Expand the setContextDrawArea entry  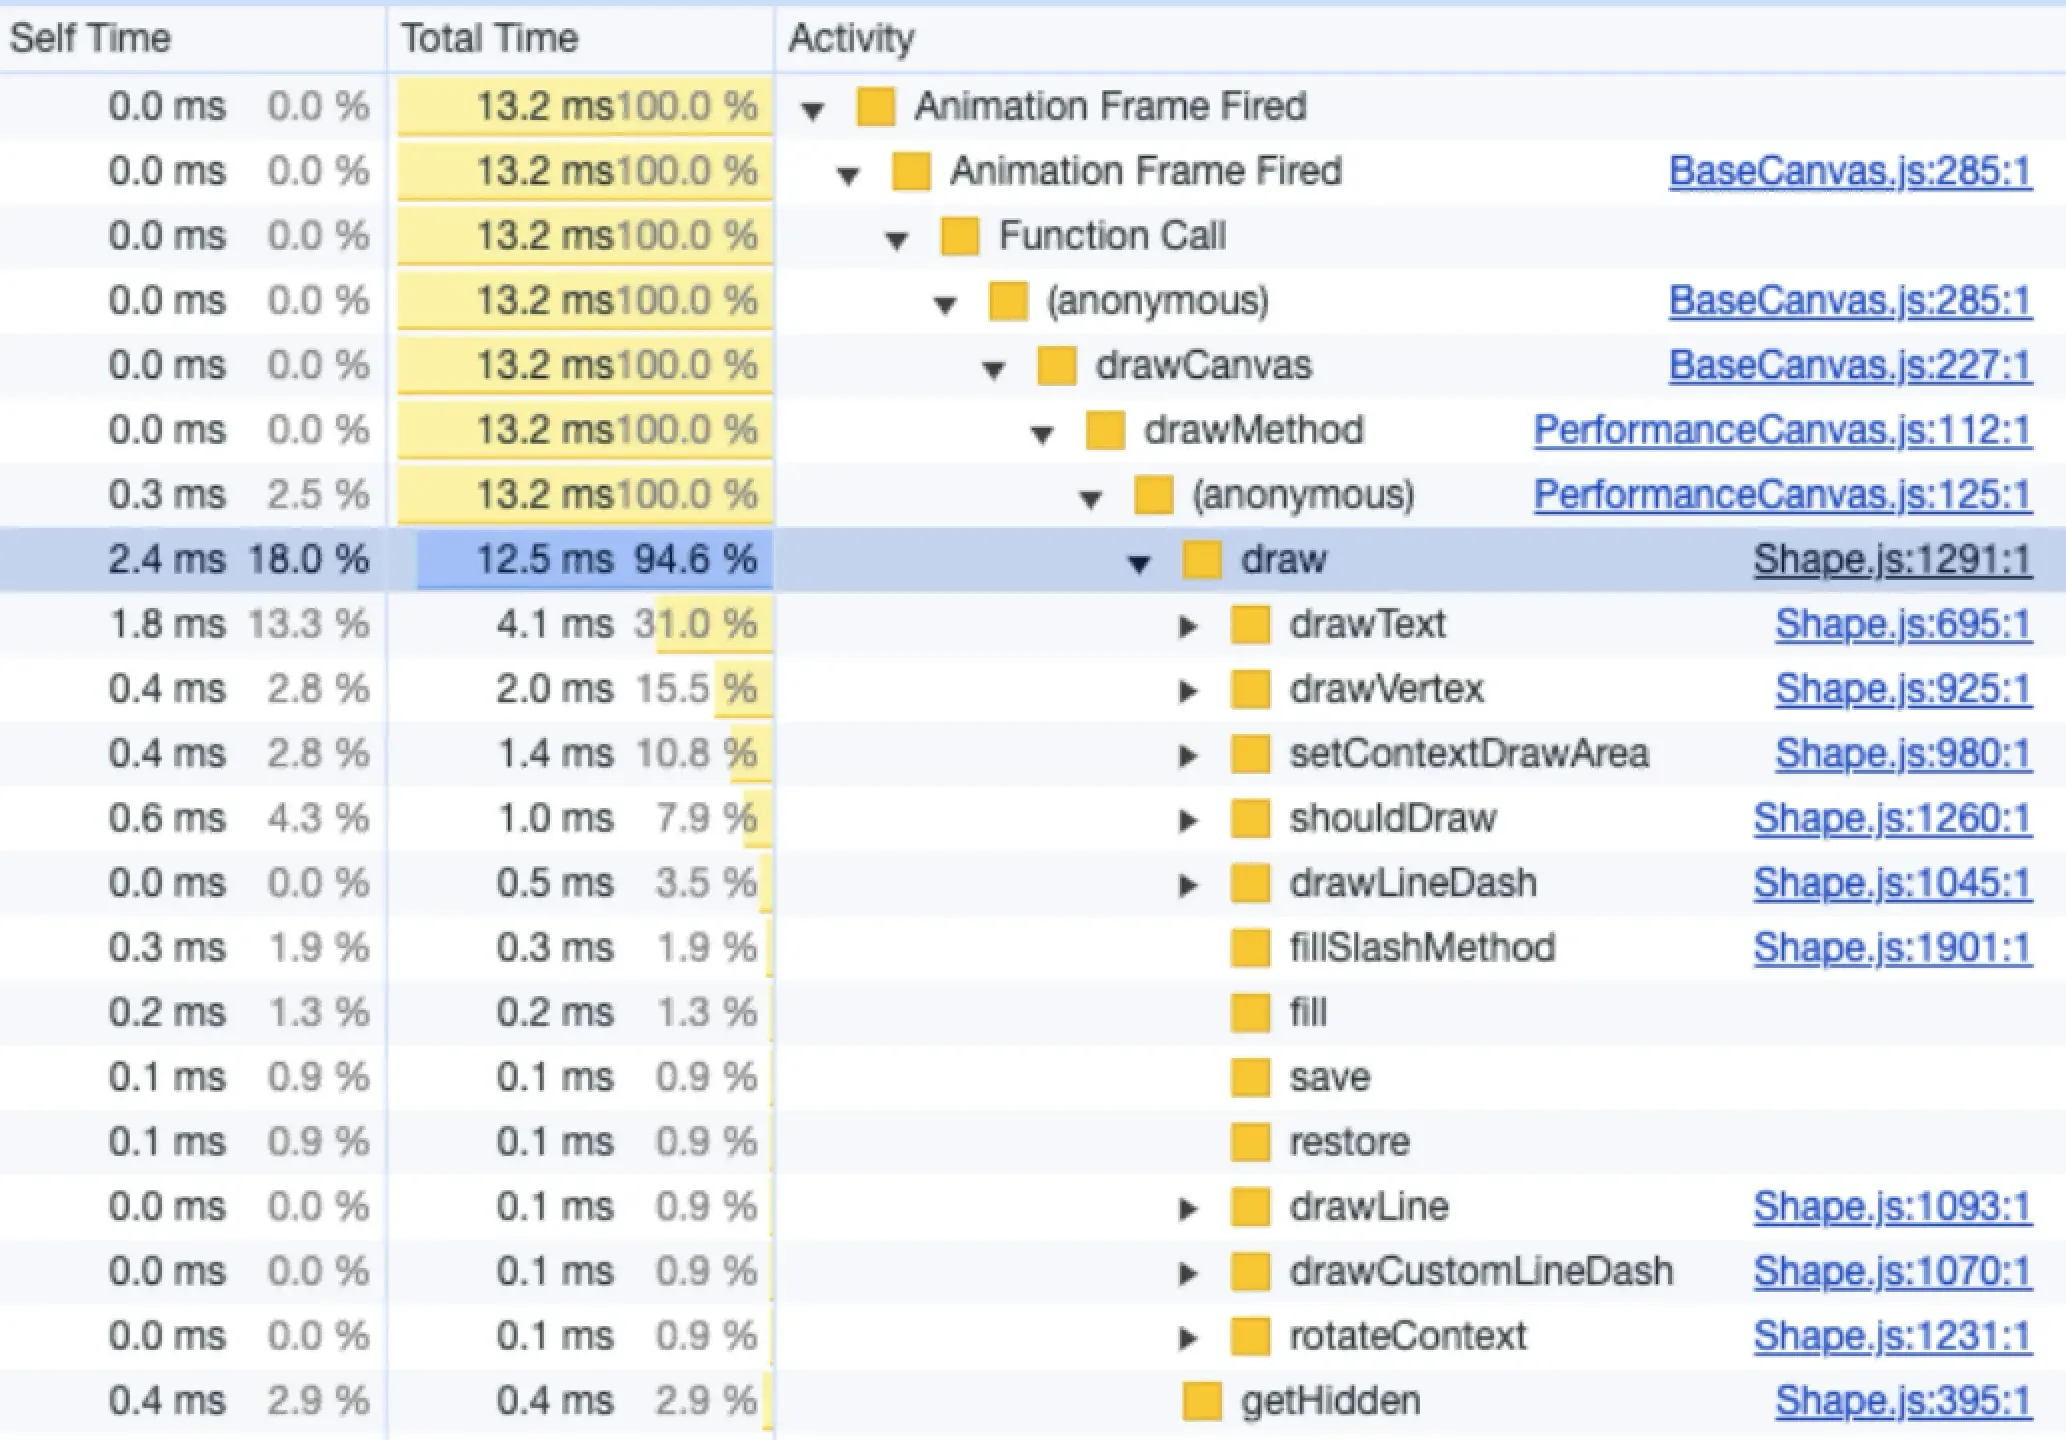pyautogui.click(x=1187, y=756)
